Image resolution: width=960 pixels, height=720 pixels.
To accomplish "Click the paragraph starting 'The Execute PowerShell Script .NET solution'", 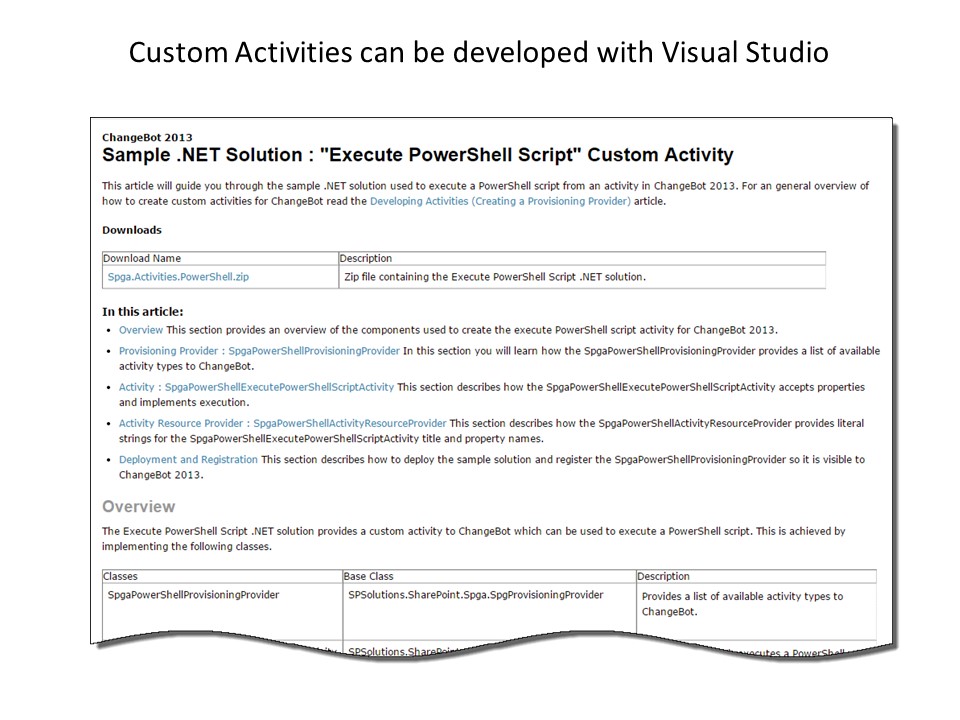I will [x=473, y=539].
